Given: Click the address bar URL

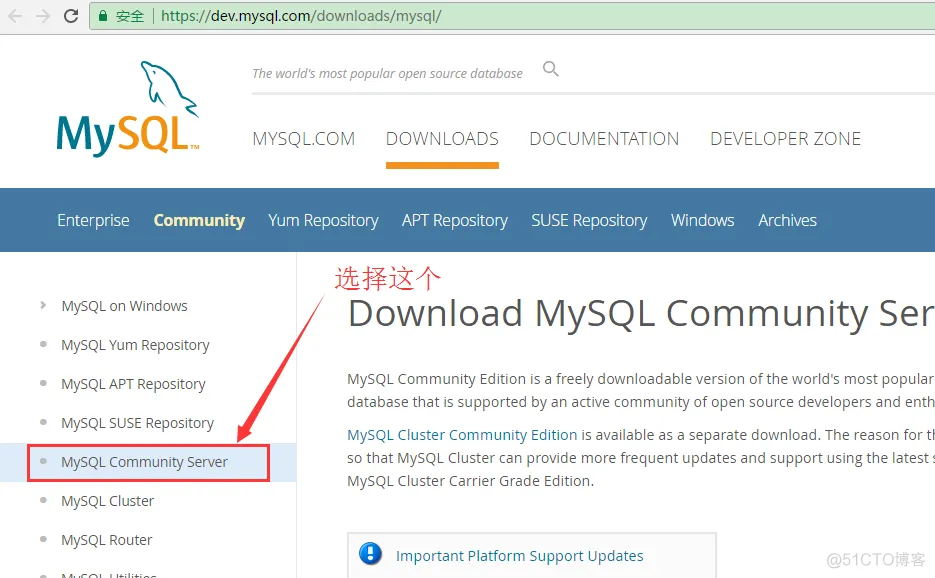Looking at the screenshot, I should coord(301,16).
